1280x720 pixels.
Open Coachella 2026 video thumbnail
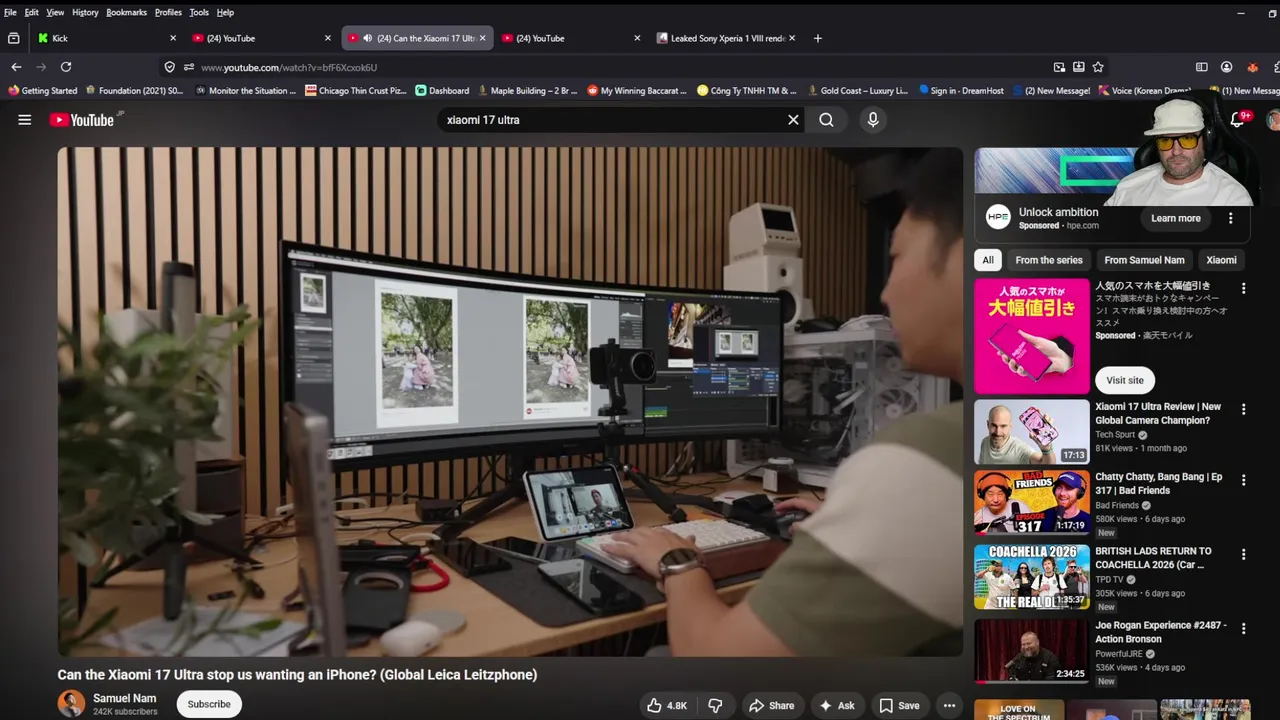(x=1032, y=577)
